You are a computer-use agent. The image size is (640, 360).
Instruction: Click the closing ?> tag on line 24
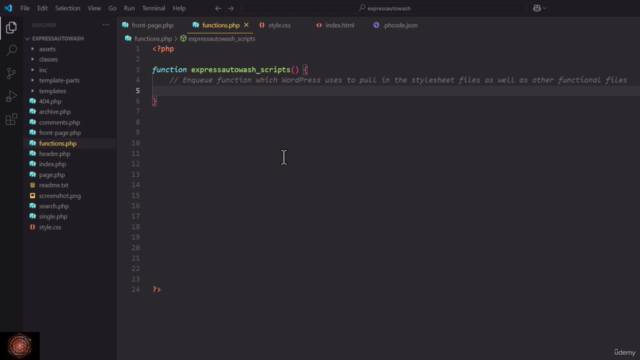pyautogui.click(x=157, y=289)
